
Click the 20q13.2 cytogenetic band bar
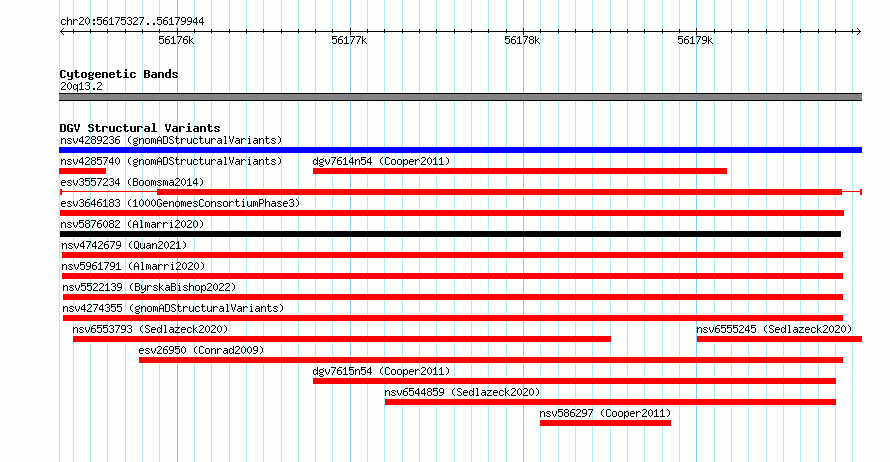click(460, 97)
